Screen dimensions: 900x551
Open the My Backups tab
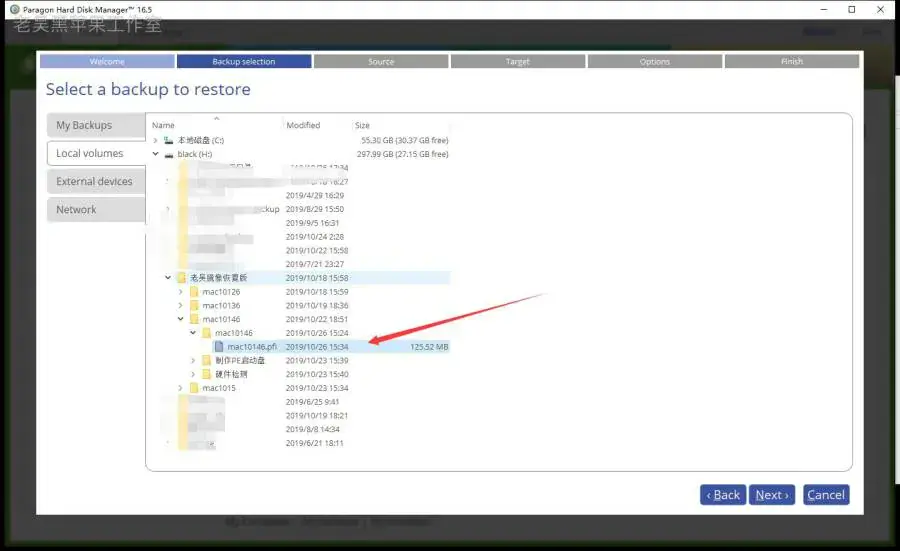[x=96, y=125]
